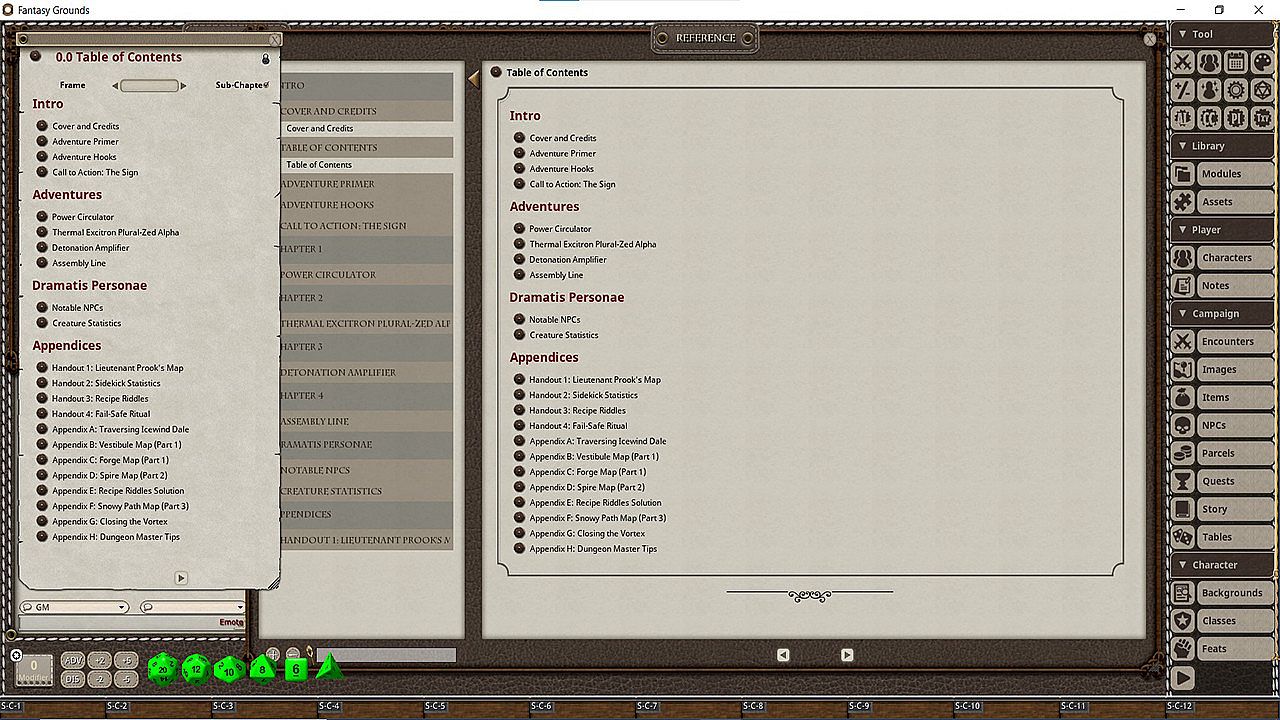Cycle Frame selector to the next option
The width and height of the screenshot is (1280, 720).
183,86
